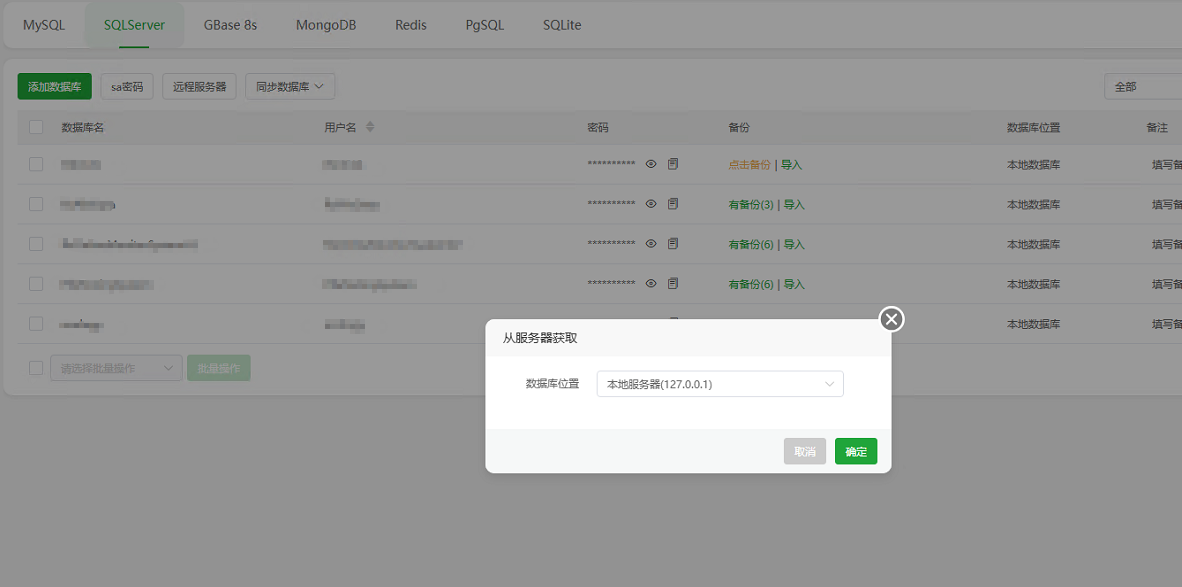Copy the second database row's password
Viewport: 1182px width, 587px height.
pos(672,203)
